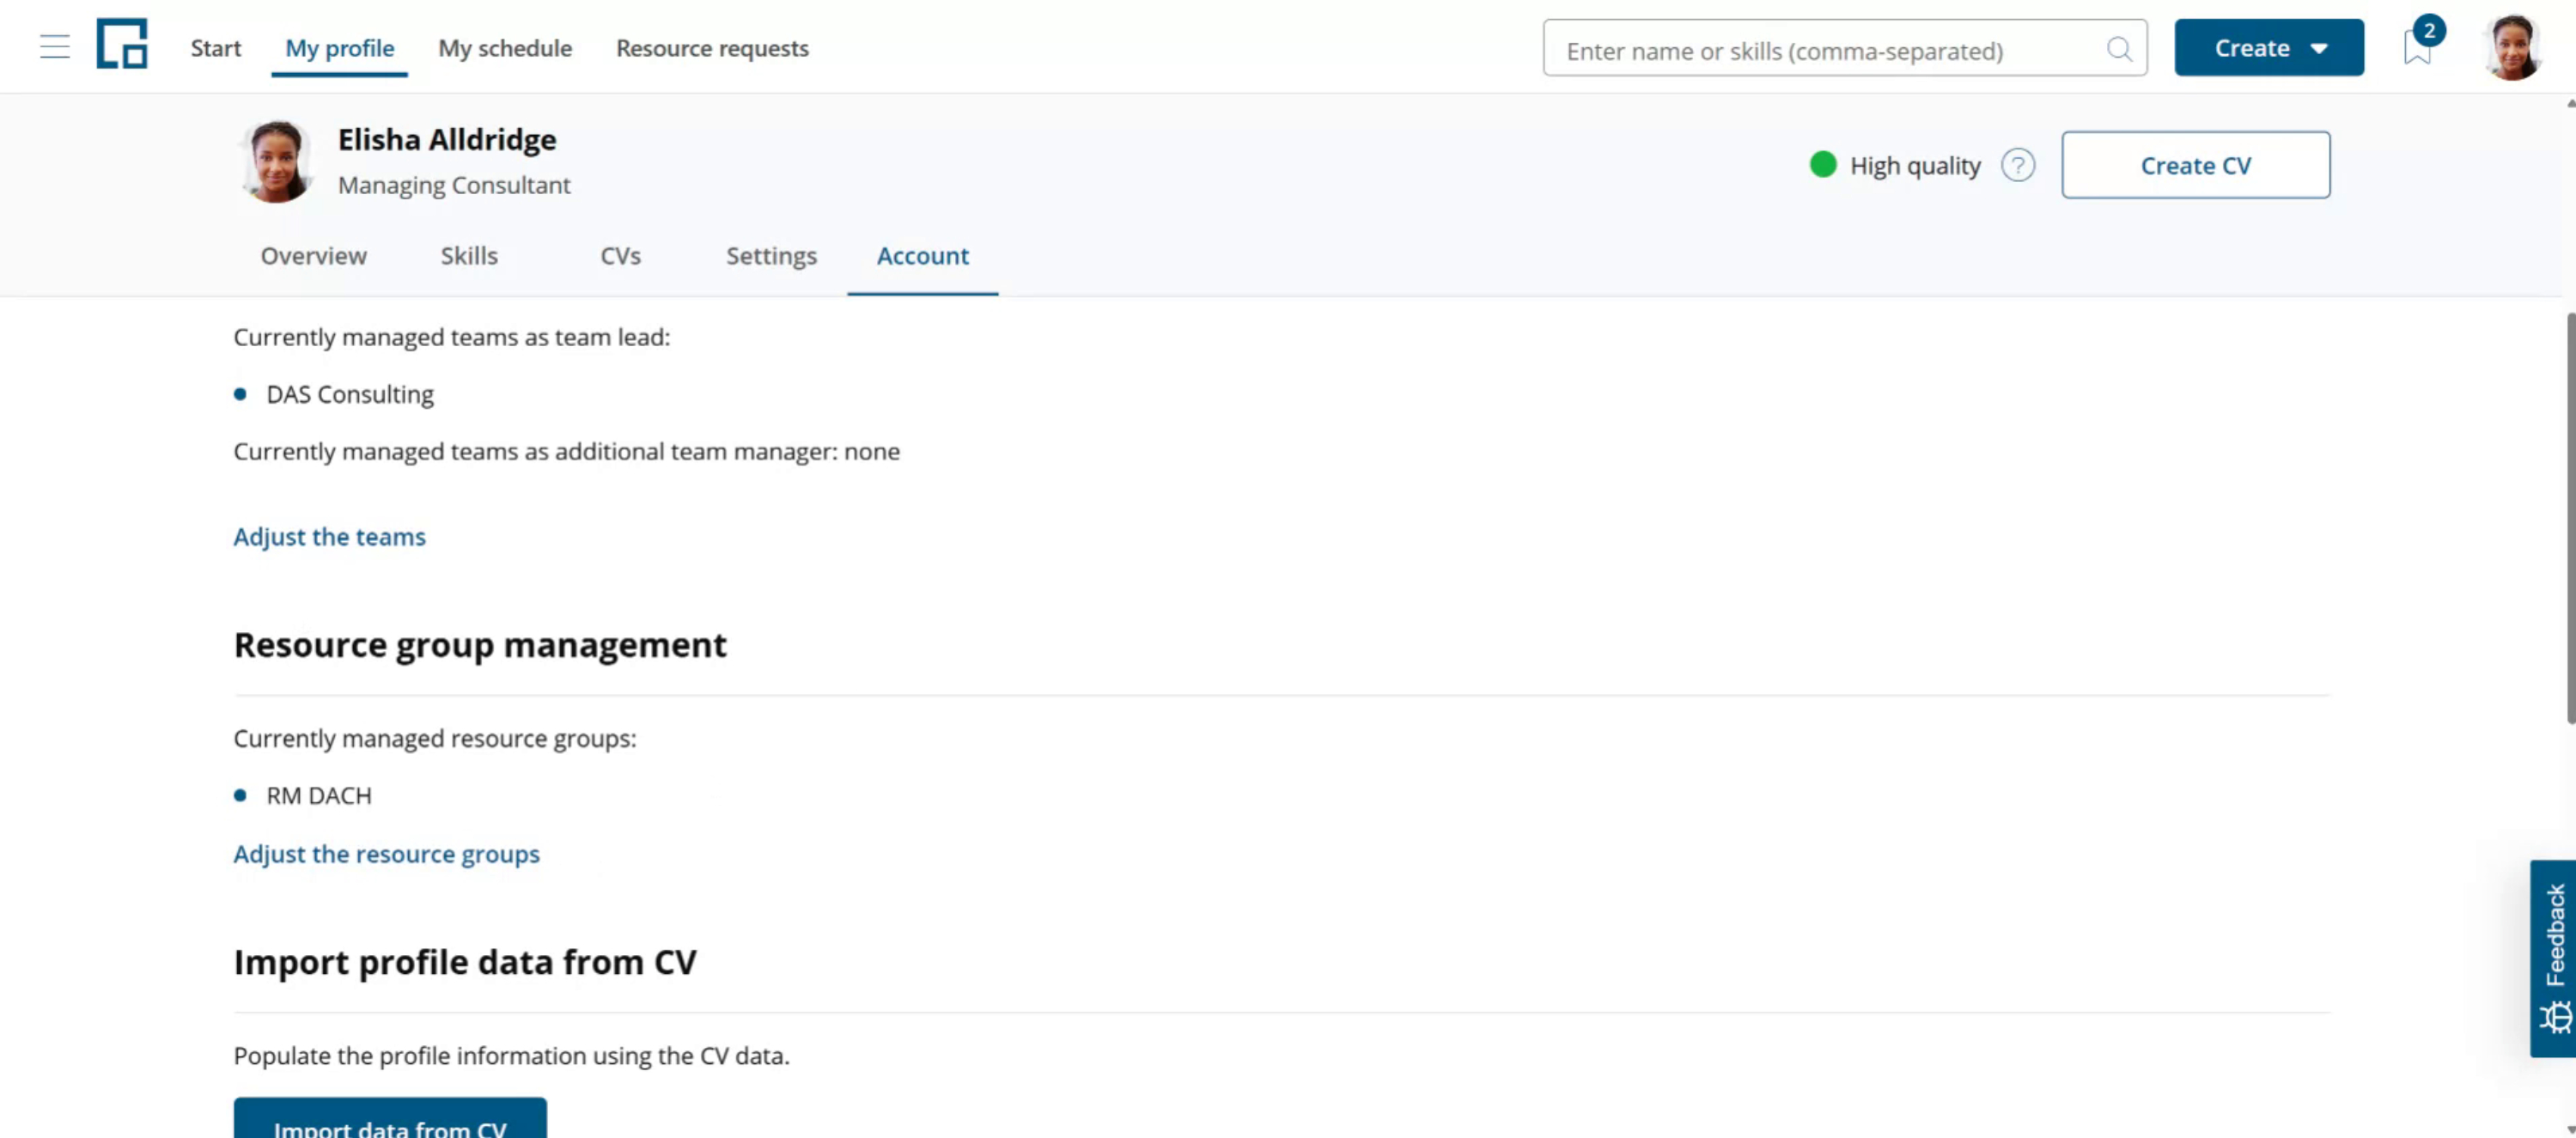The image size is (2576, 1138).
Task: Click the Import profile data from CV heading
Action: [465, 962]
